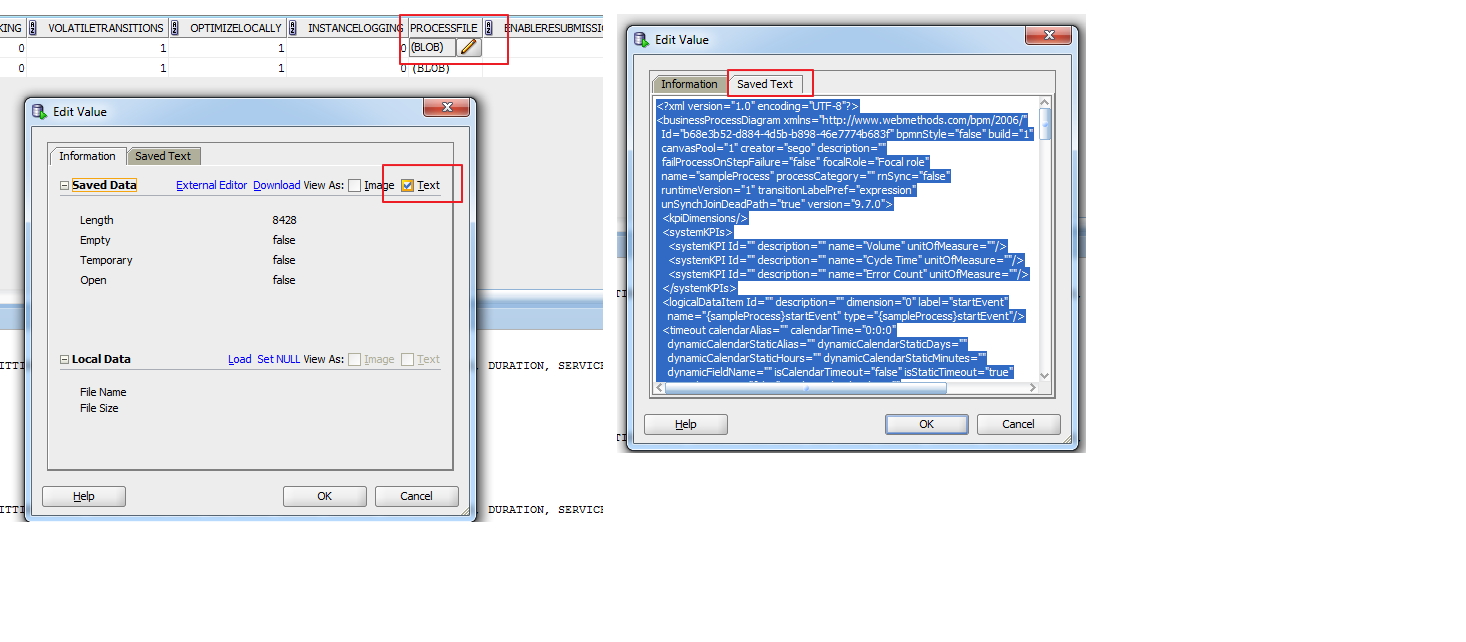Click the scroll-up arrow of Saved Text area

tap(1046, 102)
